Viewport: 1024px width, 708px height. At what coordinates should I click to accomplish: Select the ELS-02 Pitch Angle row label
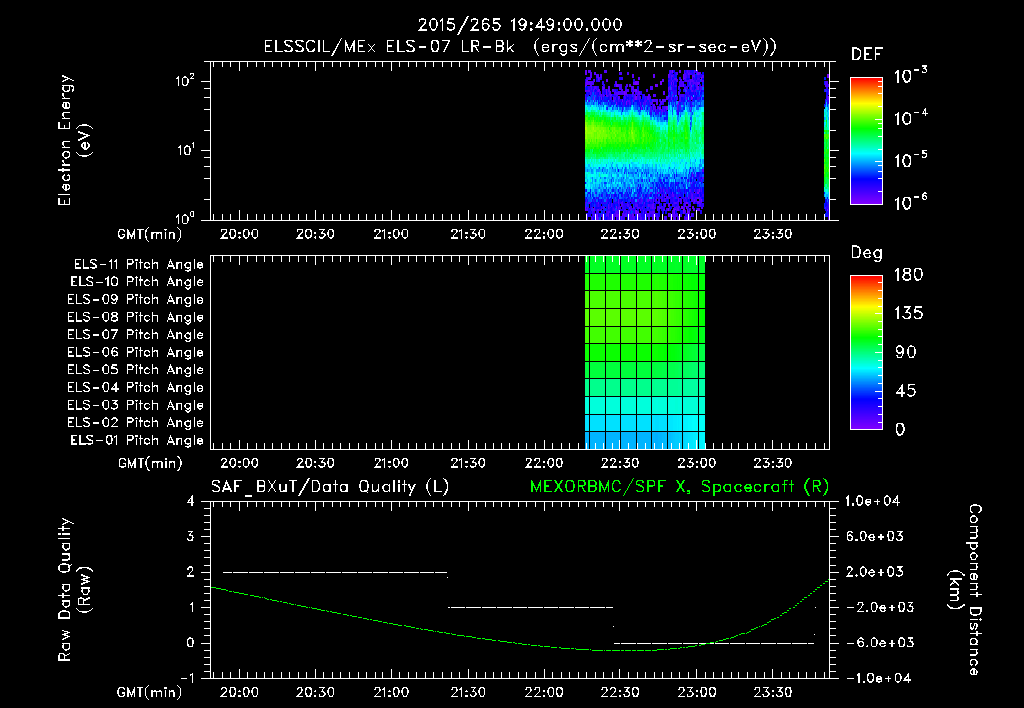point(136,423)
